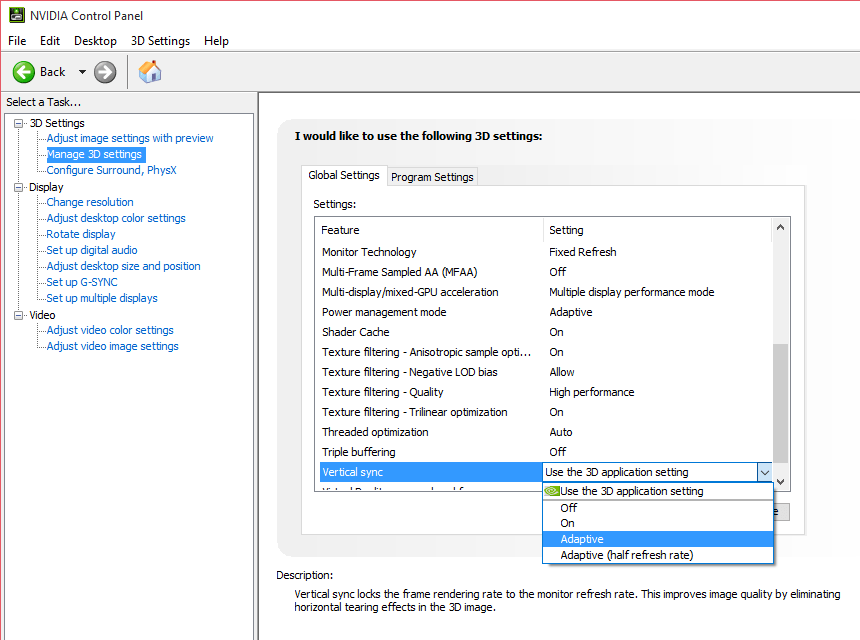Collapse the Video tree node
The height and width of the screenshot is (640, 860).
click(x=19, y=315)
